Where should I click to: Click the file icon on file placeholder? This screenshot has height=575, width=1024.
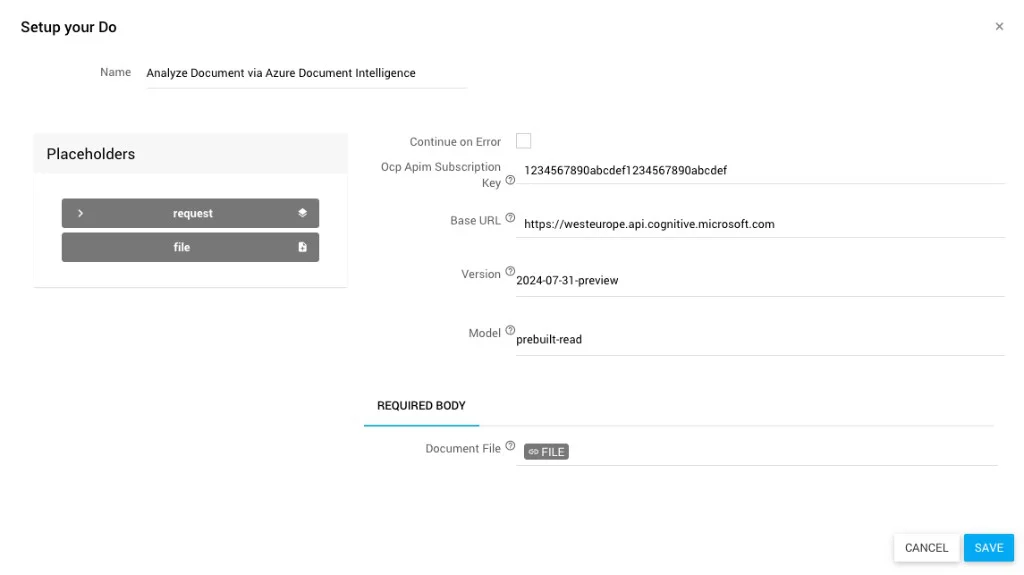(x=302, y=247)
